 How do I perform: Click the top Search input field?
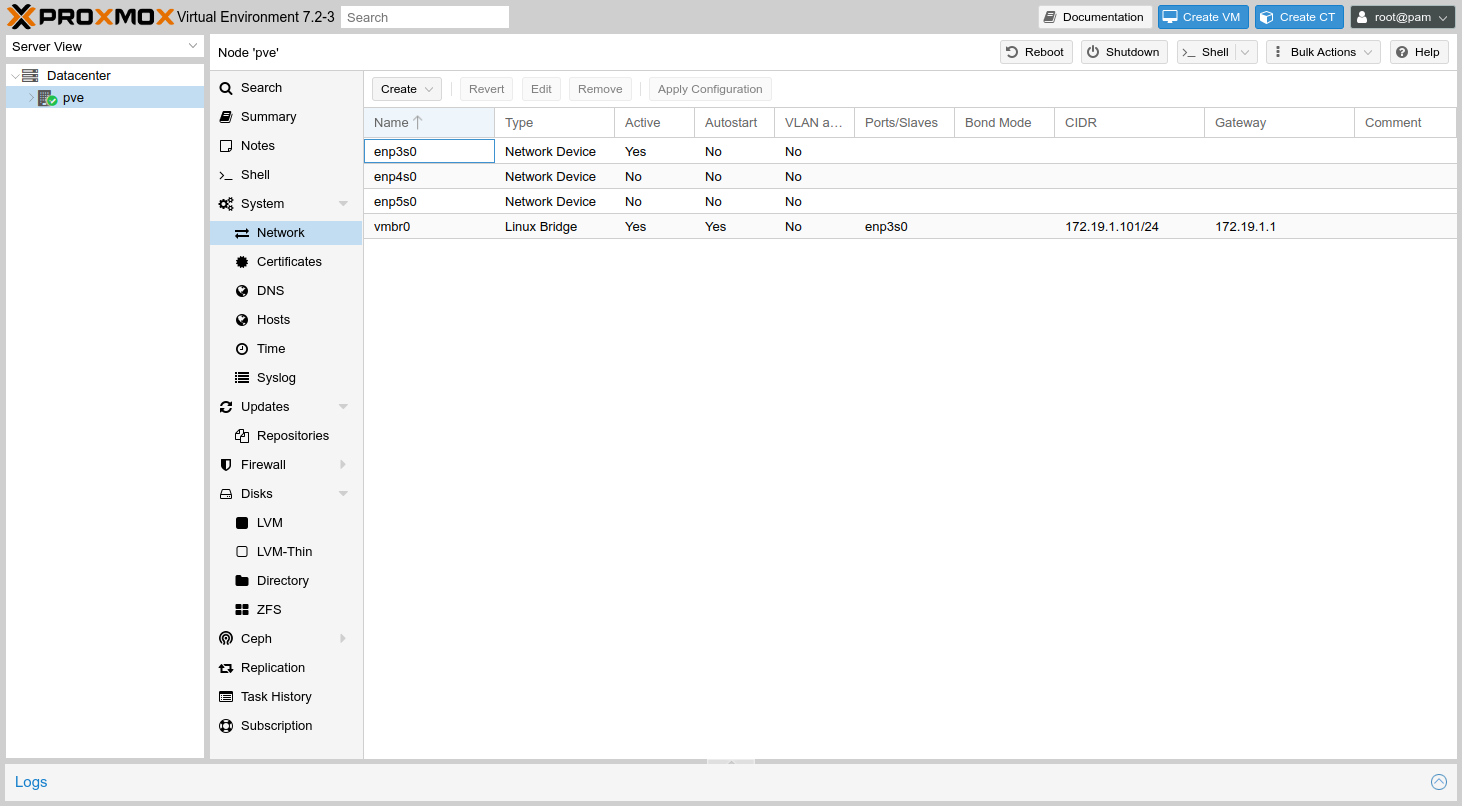[x=424, y=17]
